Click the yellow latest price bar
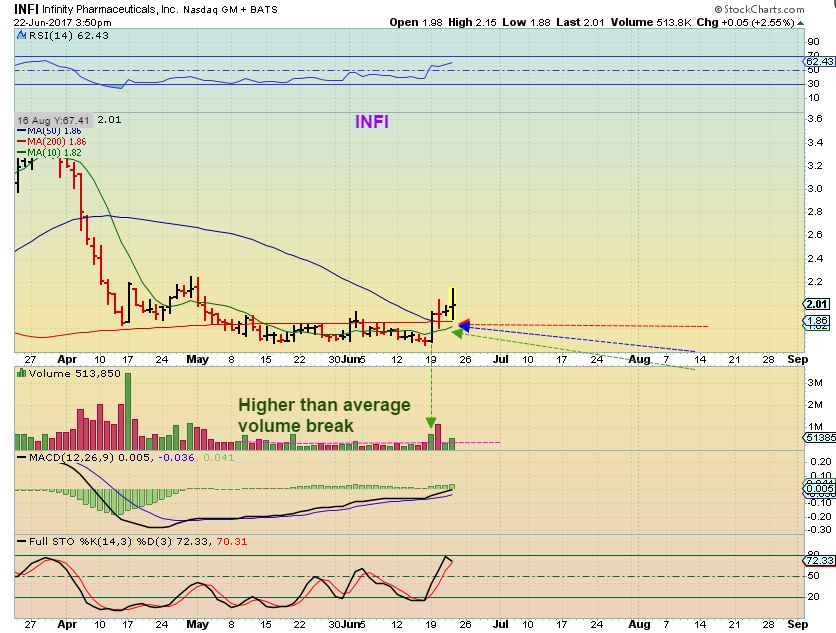Viewport: 836px width, 633px height. [x=453, y=305]
